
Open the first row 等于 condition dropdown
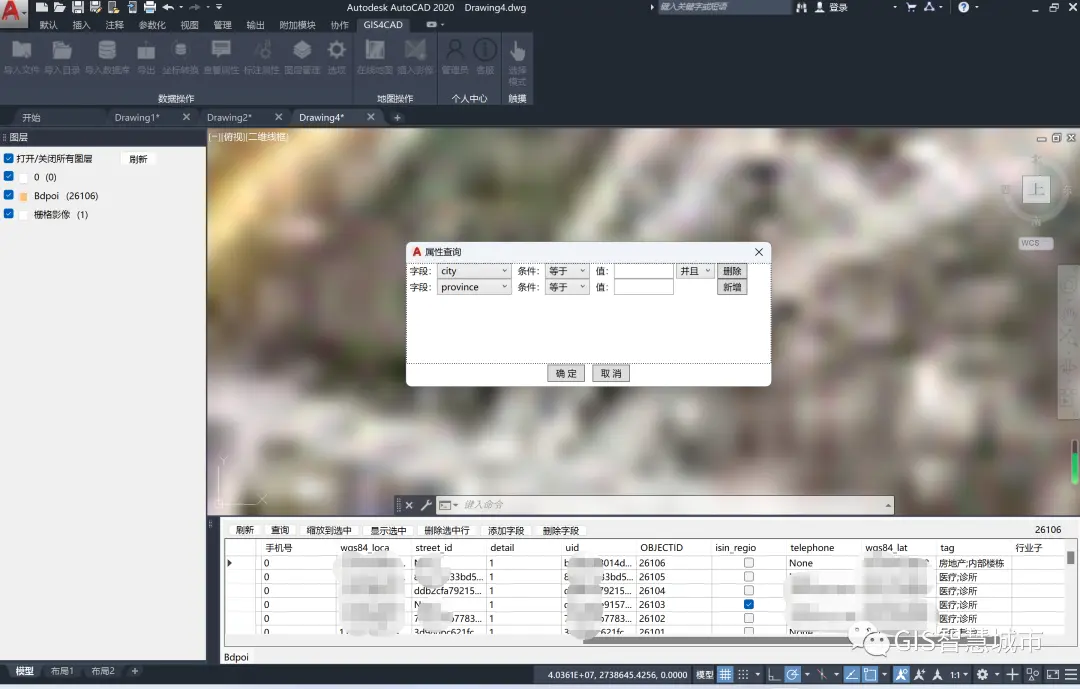(x=567, y=271)
